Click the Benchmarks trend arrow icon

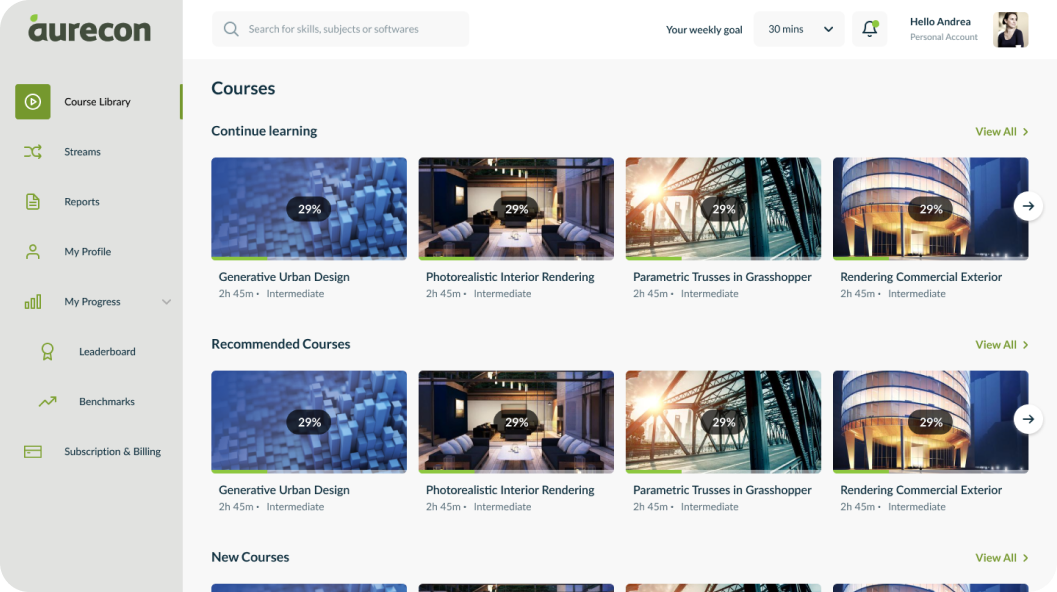[x=47, y=402]
